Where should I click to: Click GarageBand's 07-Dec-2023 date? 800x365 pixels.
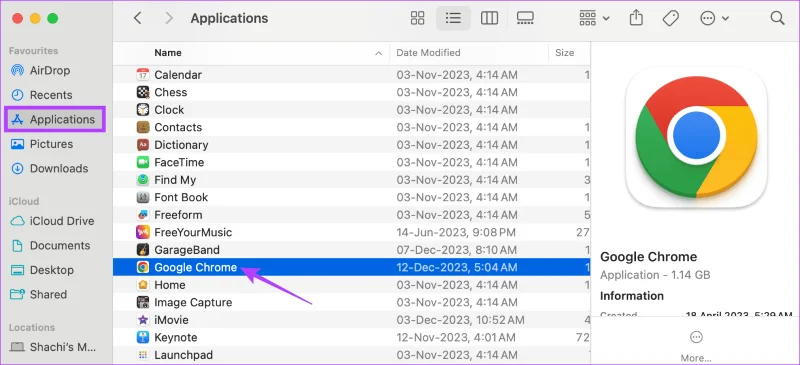tap(458, 250)
